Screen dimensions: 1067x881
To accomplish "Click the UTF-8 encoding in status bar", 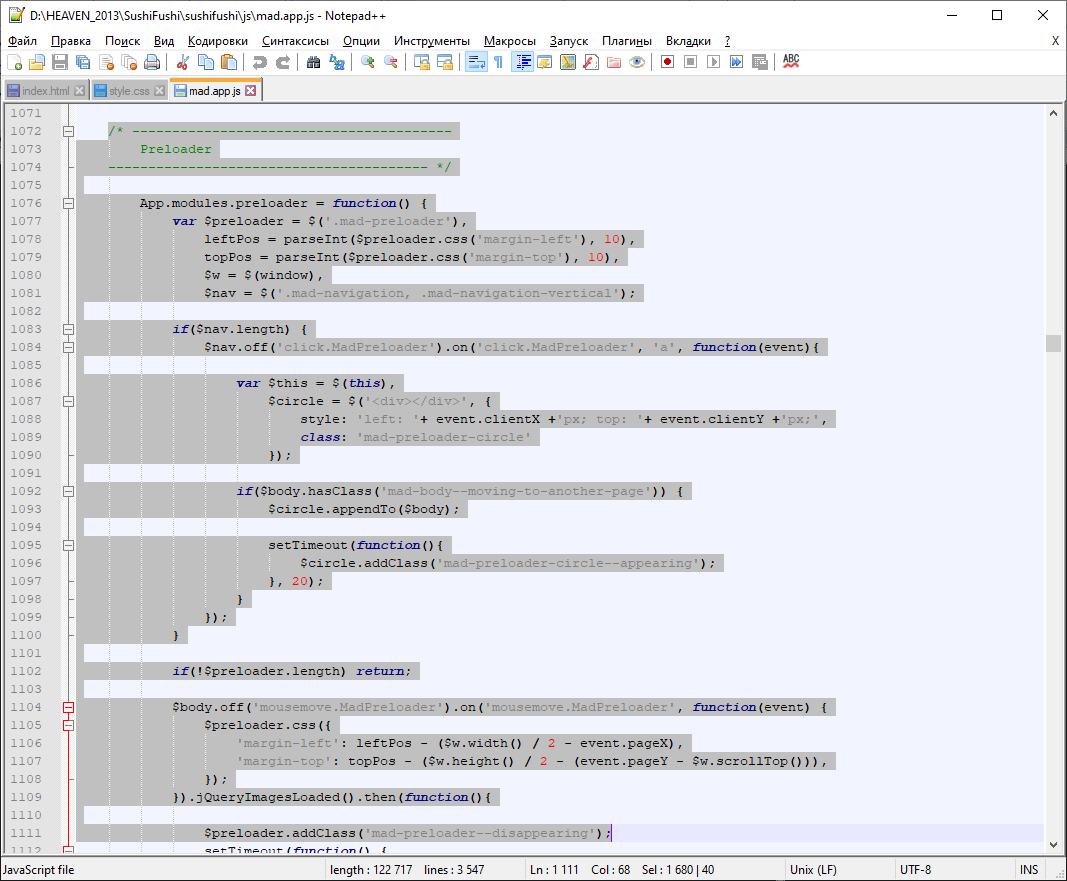I will (x=915, y=870).
